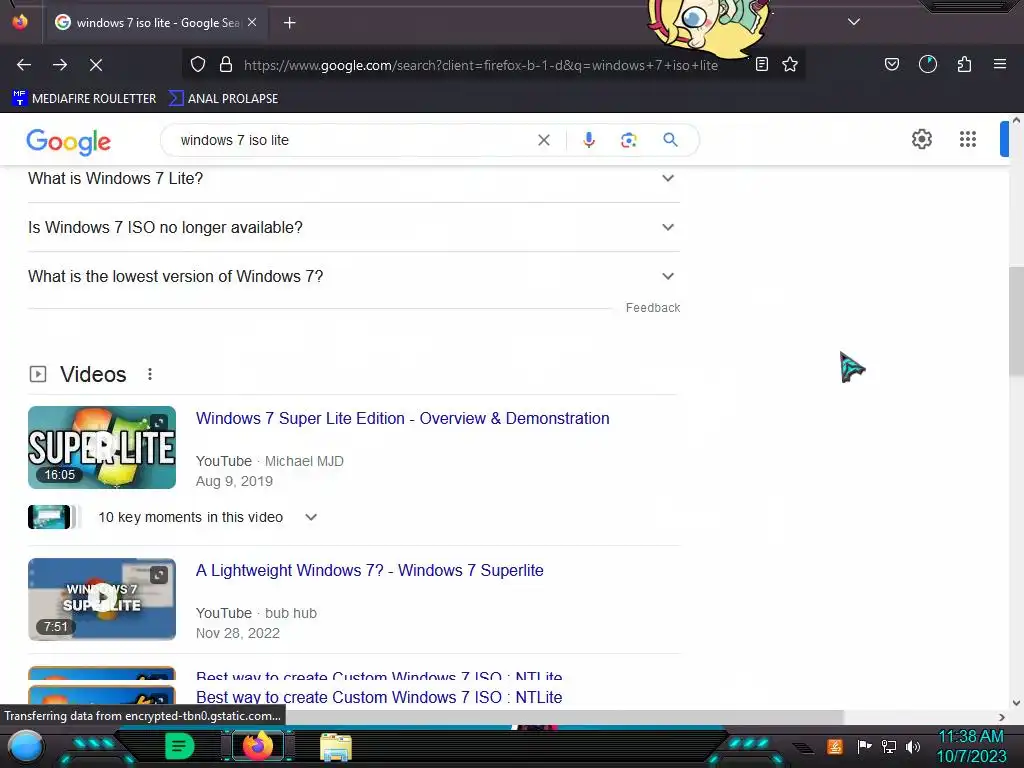Expand 'What is Windows 7 Lite?' question

353,178
